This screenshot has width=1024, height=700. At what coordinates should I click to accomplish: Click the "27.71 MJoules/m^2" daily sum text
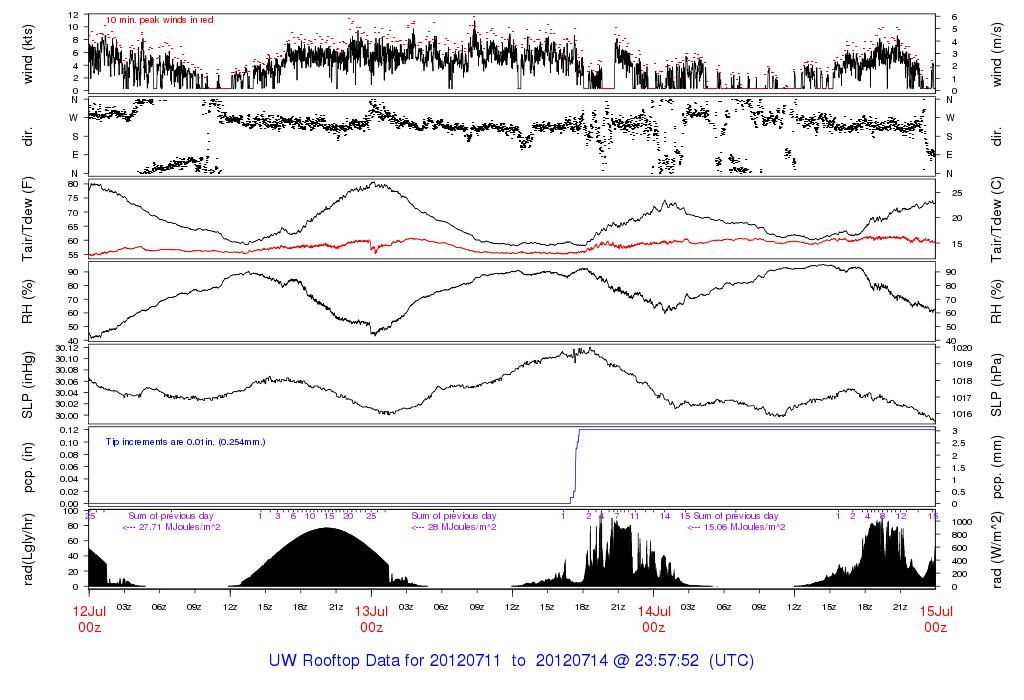tap(180, 527)
